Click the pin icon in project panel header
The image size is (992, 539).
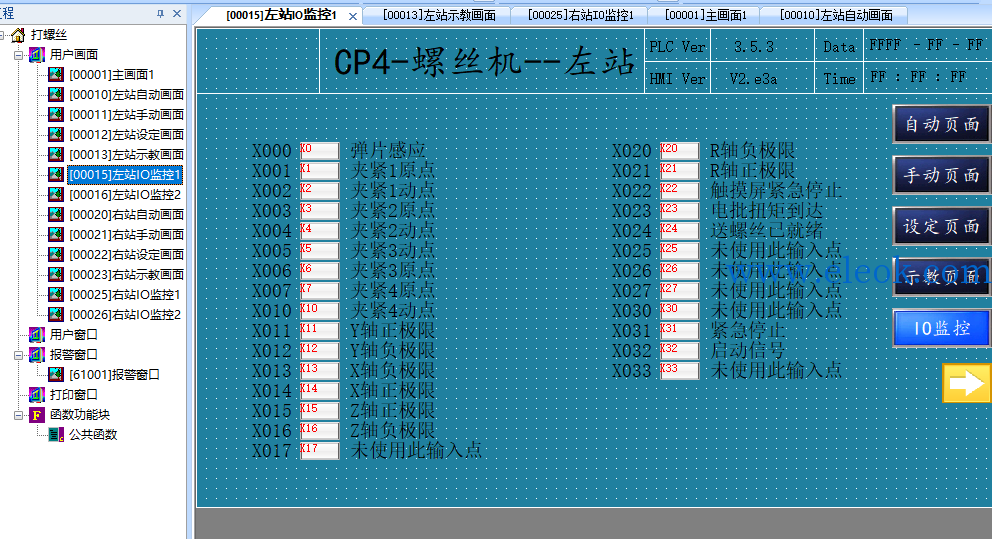pyautogui.click(x=160, y=13)
